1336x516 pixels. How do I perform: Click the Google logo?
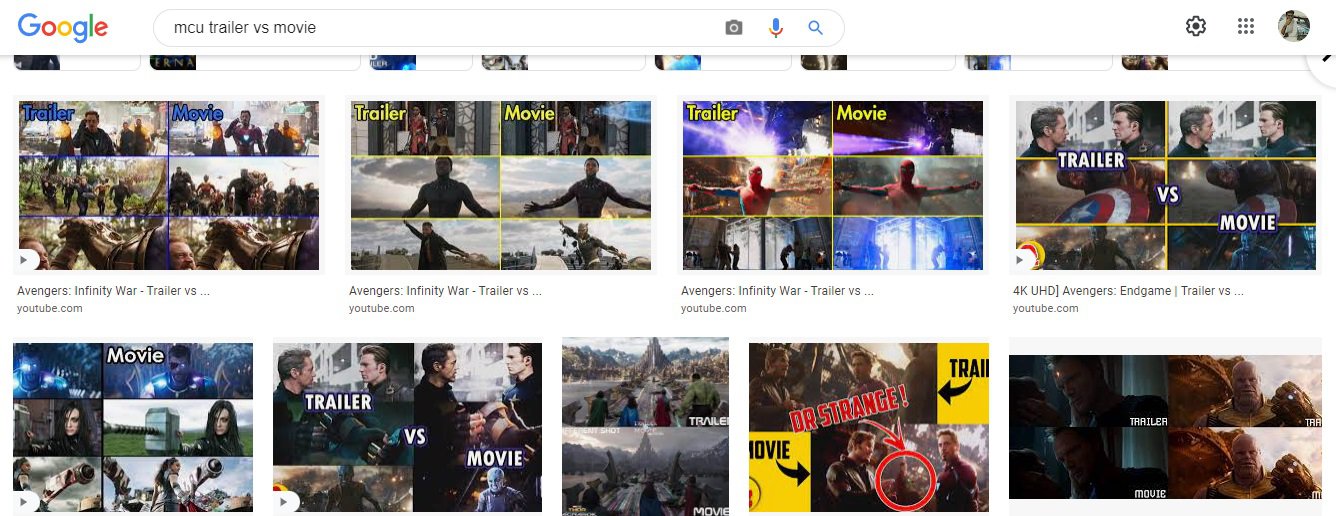pos(62,28)
